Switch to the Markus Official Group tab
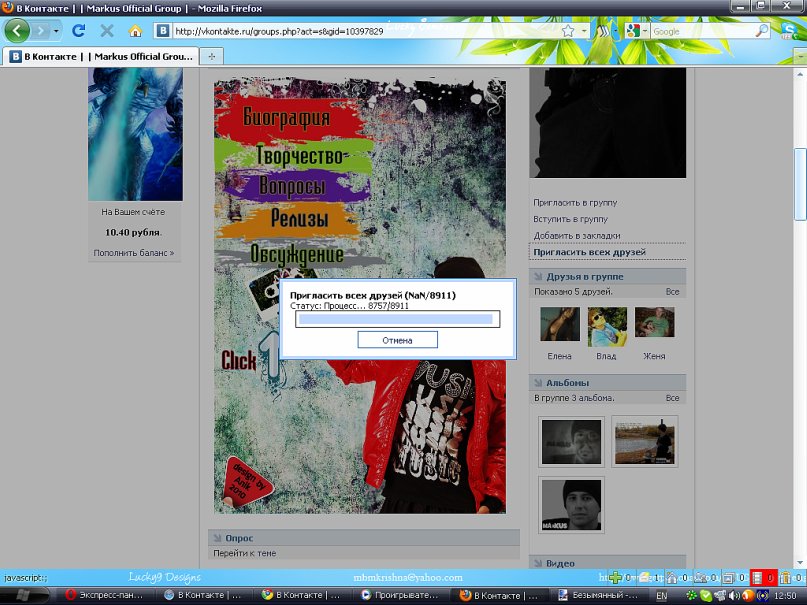The width and height of the screenshot is (807, 605). click(100, 57)
